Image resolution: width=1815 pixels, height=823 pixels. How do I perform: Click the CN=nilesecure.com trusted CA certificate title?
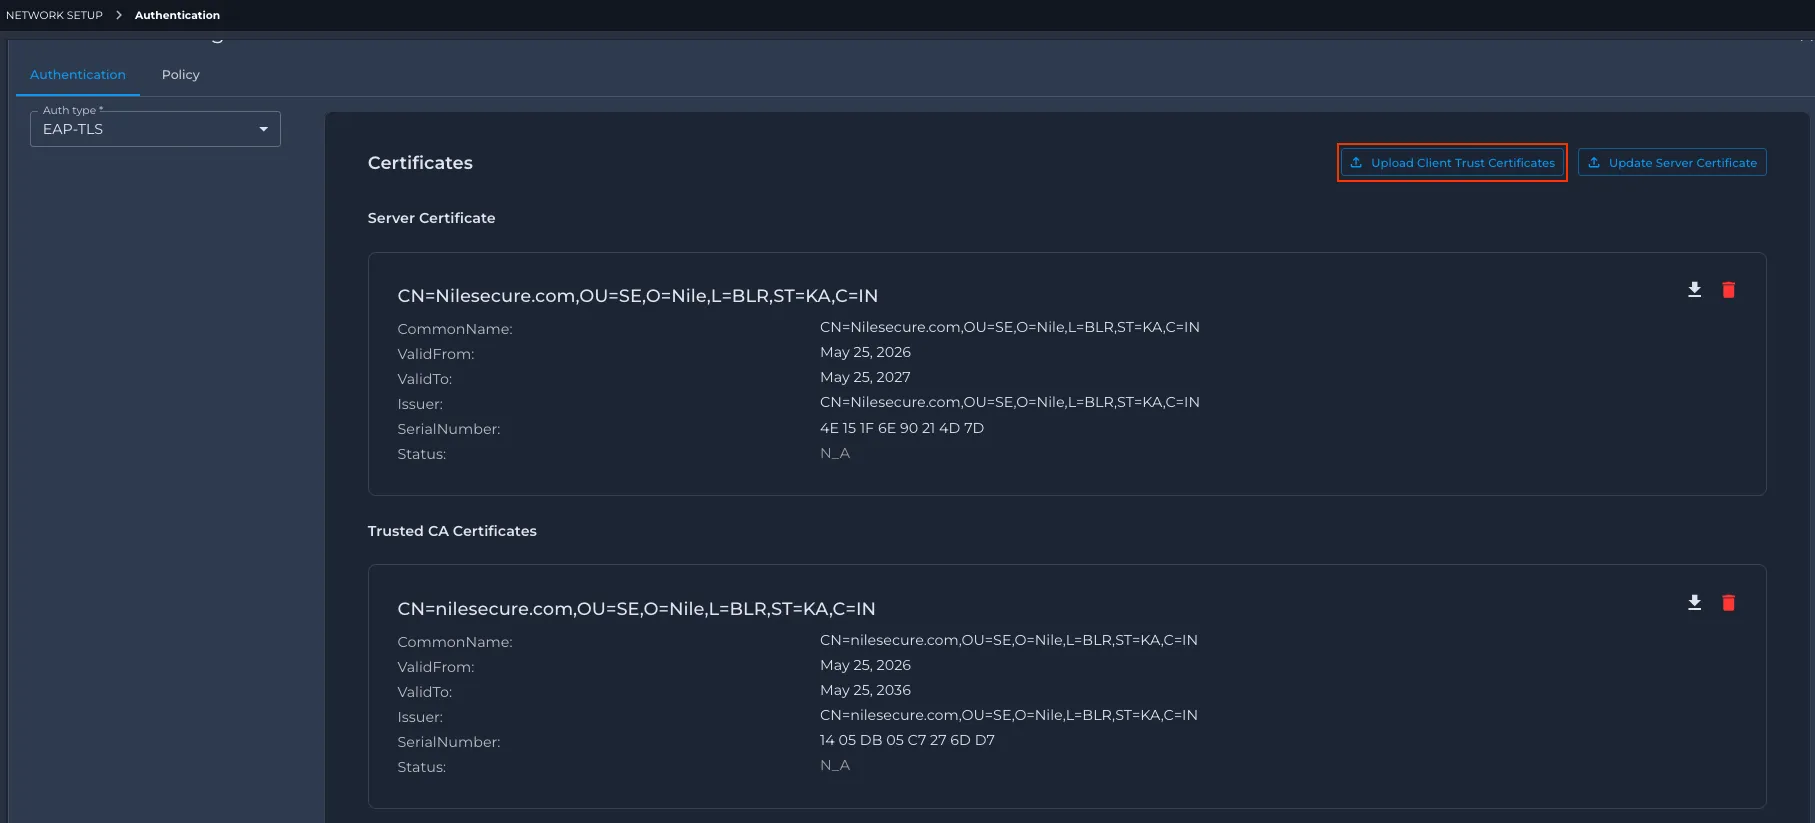tap(636, 609)
